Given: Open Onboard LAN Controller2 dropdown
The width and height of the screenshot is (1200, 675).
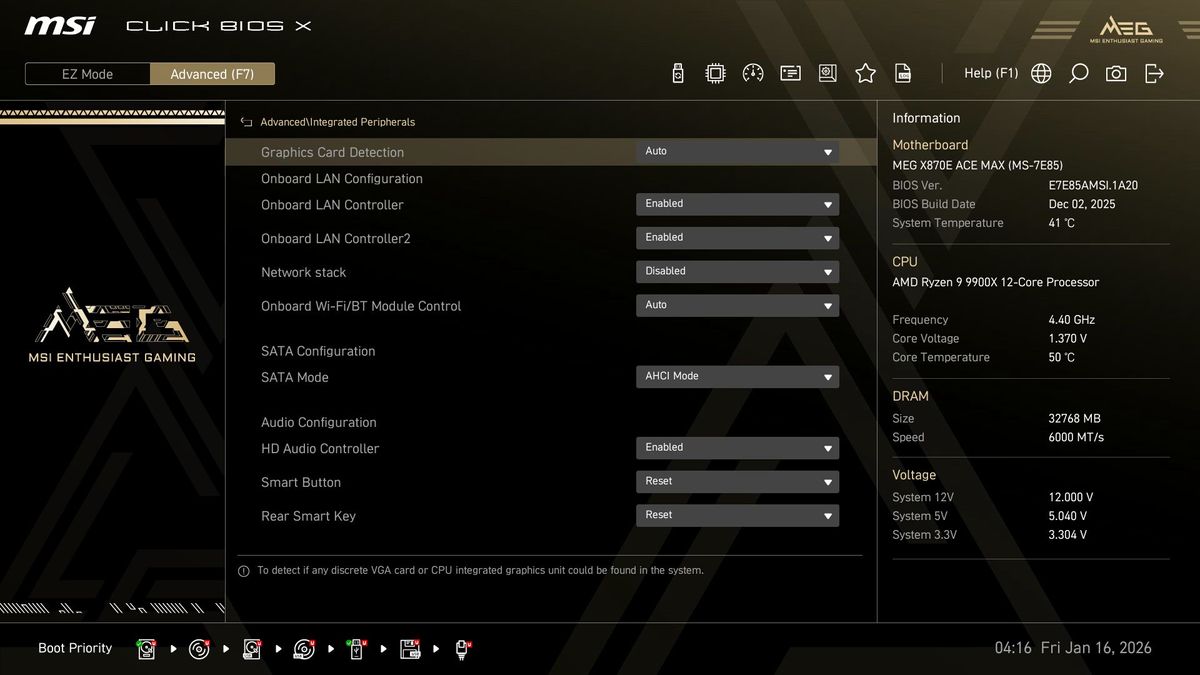Looking at the screenshot, I should point(737,238).
